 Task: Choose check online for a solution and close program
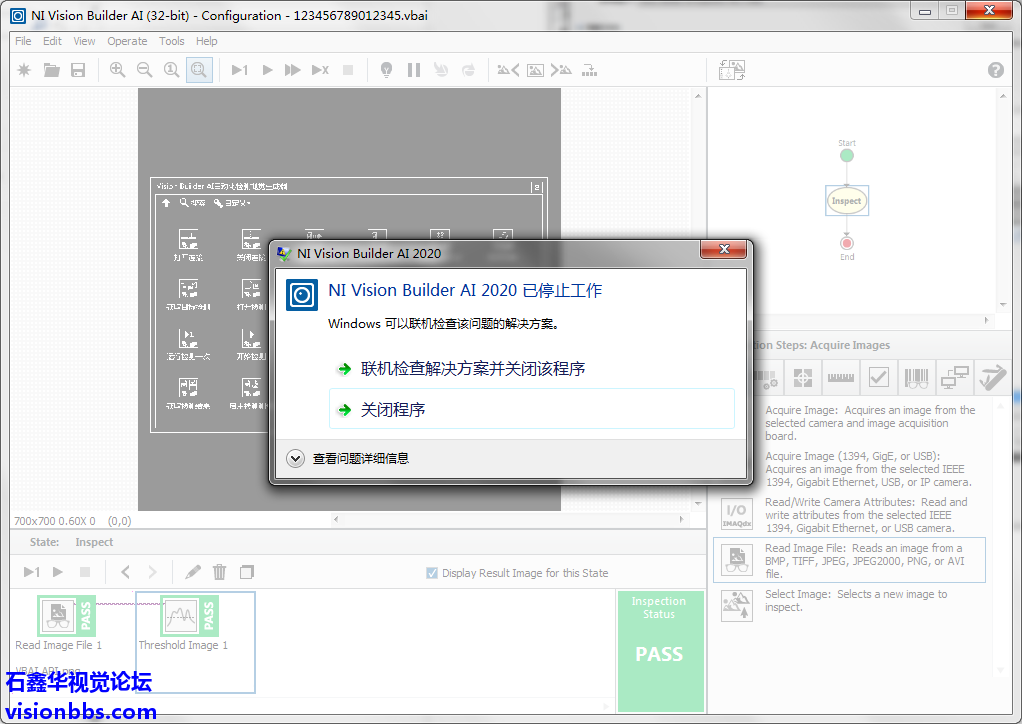pyautogui.click(x=532, y=369)
